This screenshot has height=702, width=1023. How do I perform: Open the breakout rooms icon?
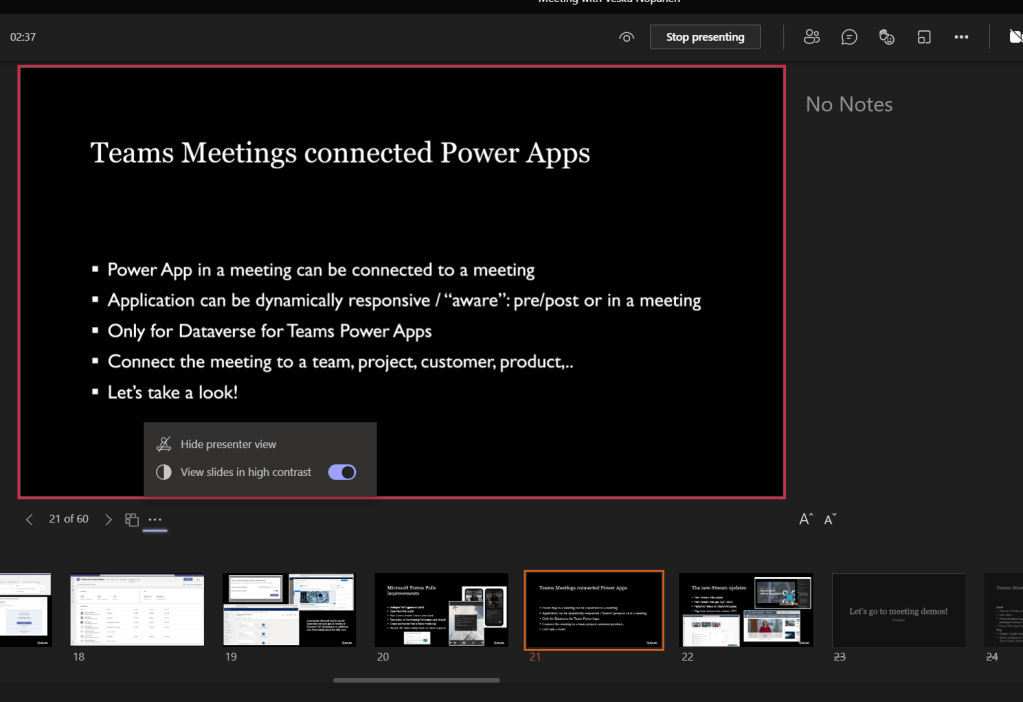click(924, 37)
